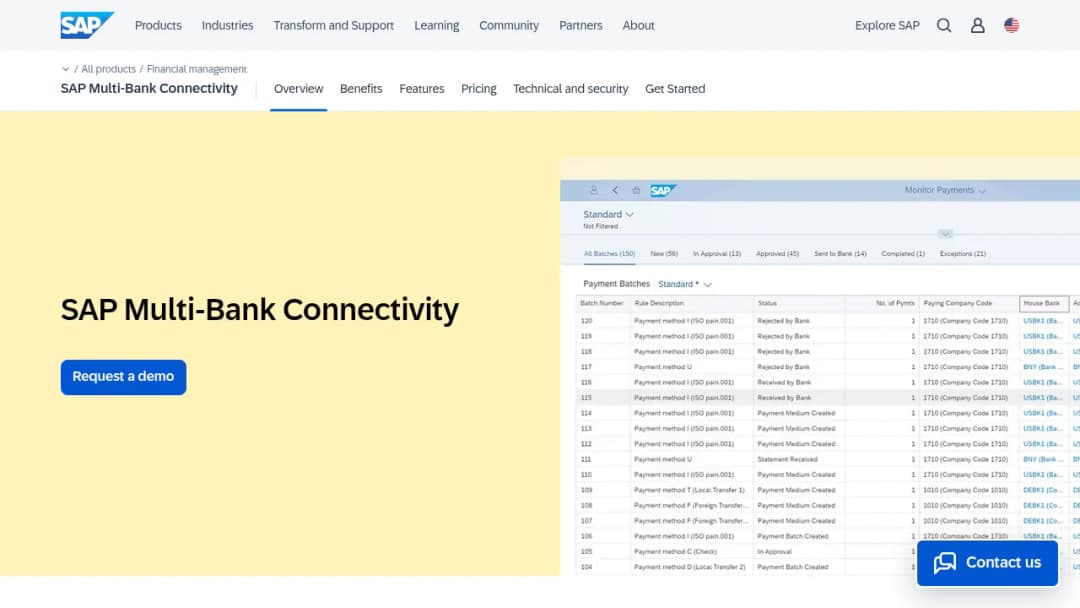1080x608 pixels.
Task: Select In Approval (13) tab
Action: [x=717, y=253]
